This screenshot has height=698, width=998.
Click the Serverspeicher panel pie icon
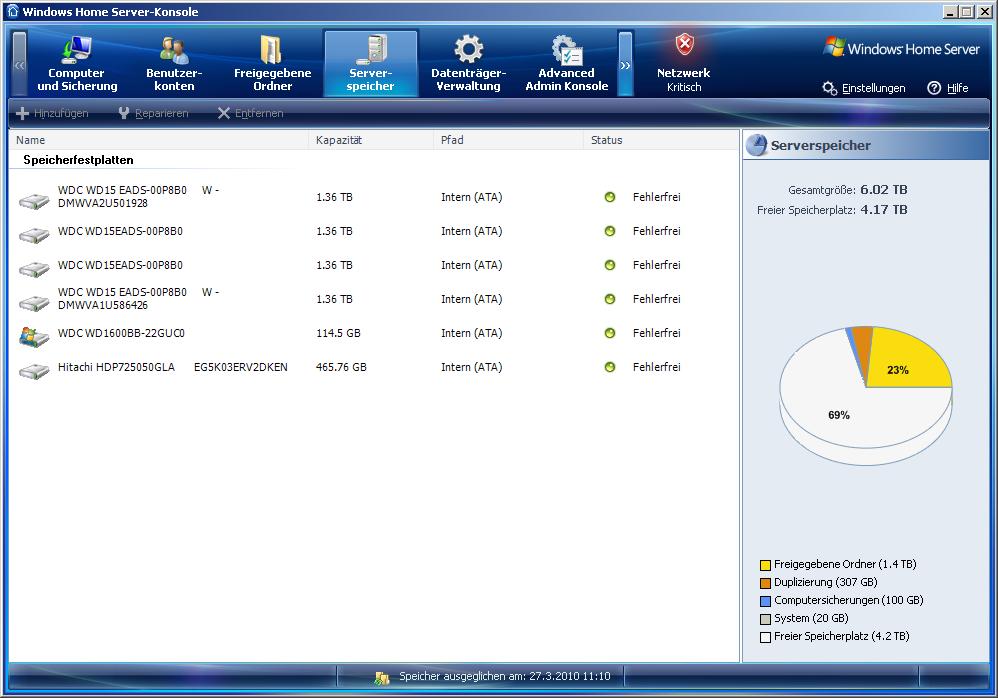pos(757,145)
